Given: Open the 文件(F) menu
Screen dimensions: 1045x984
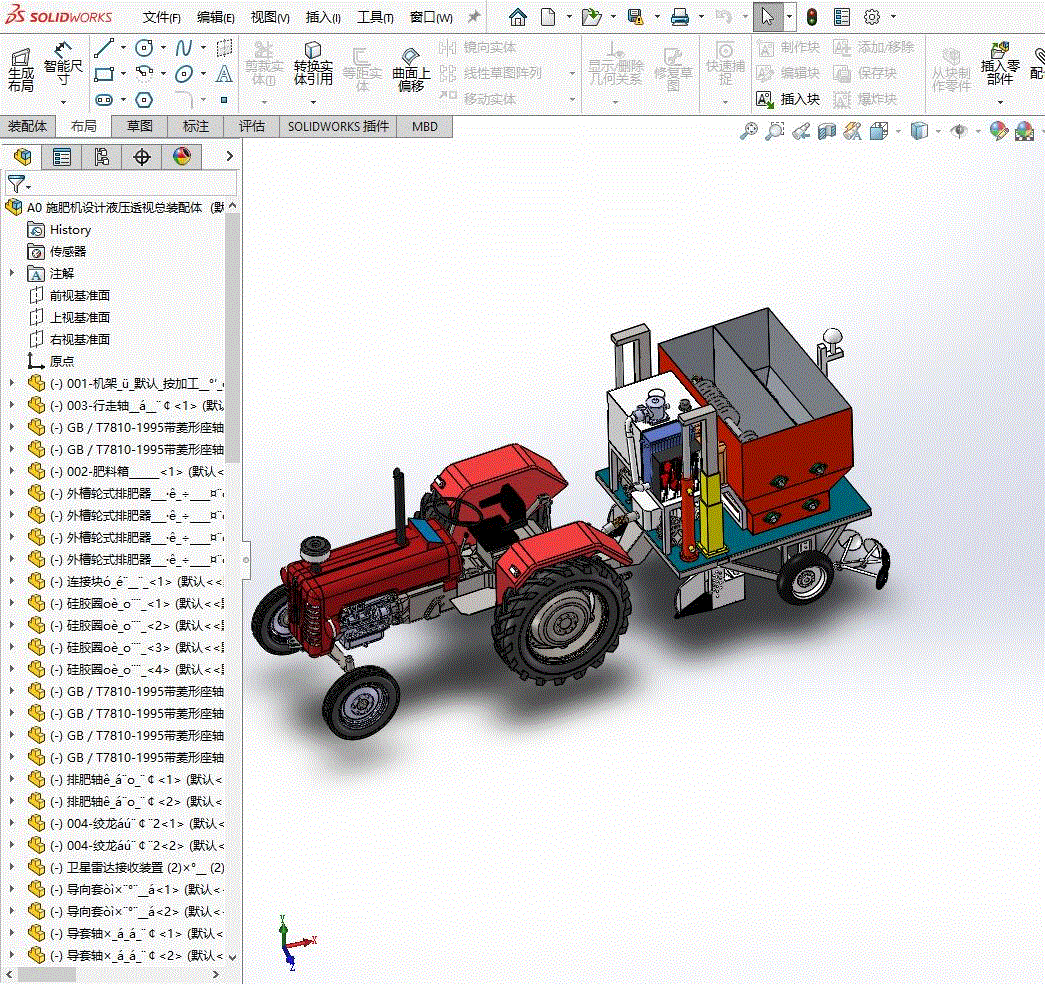Looking at the screenshot, I should [x=161, y=17].
